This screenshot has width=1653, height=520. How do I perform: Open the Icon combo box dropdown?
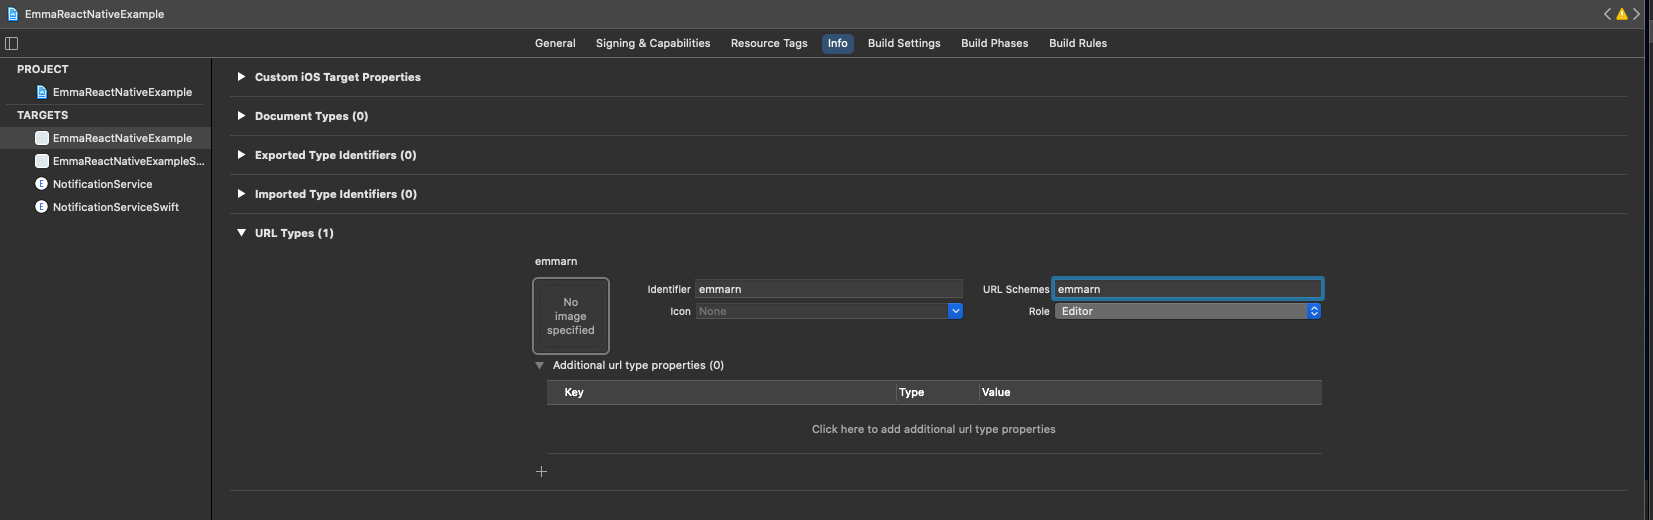coord(955,311)
